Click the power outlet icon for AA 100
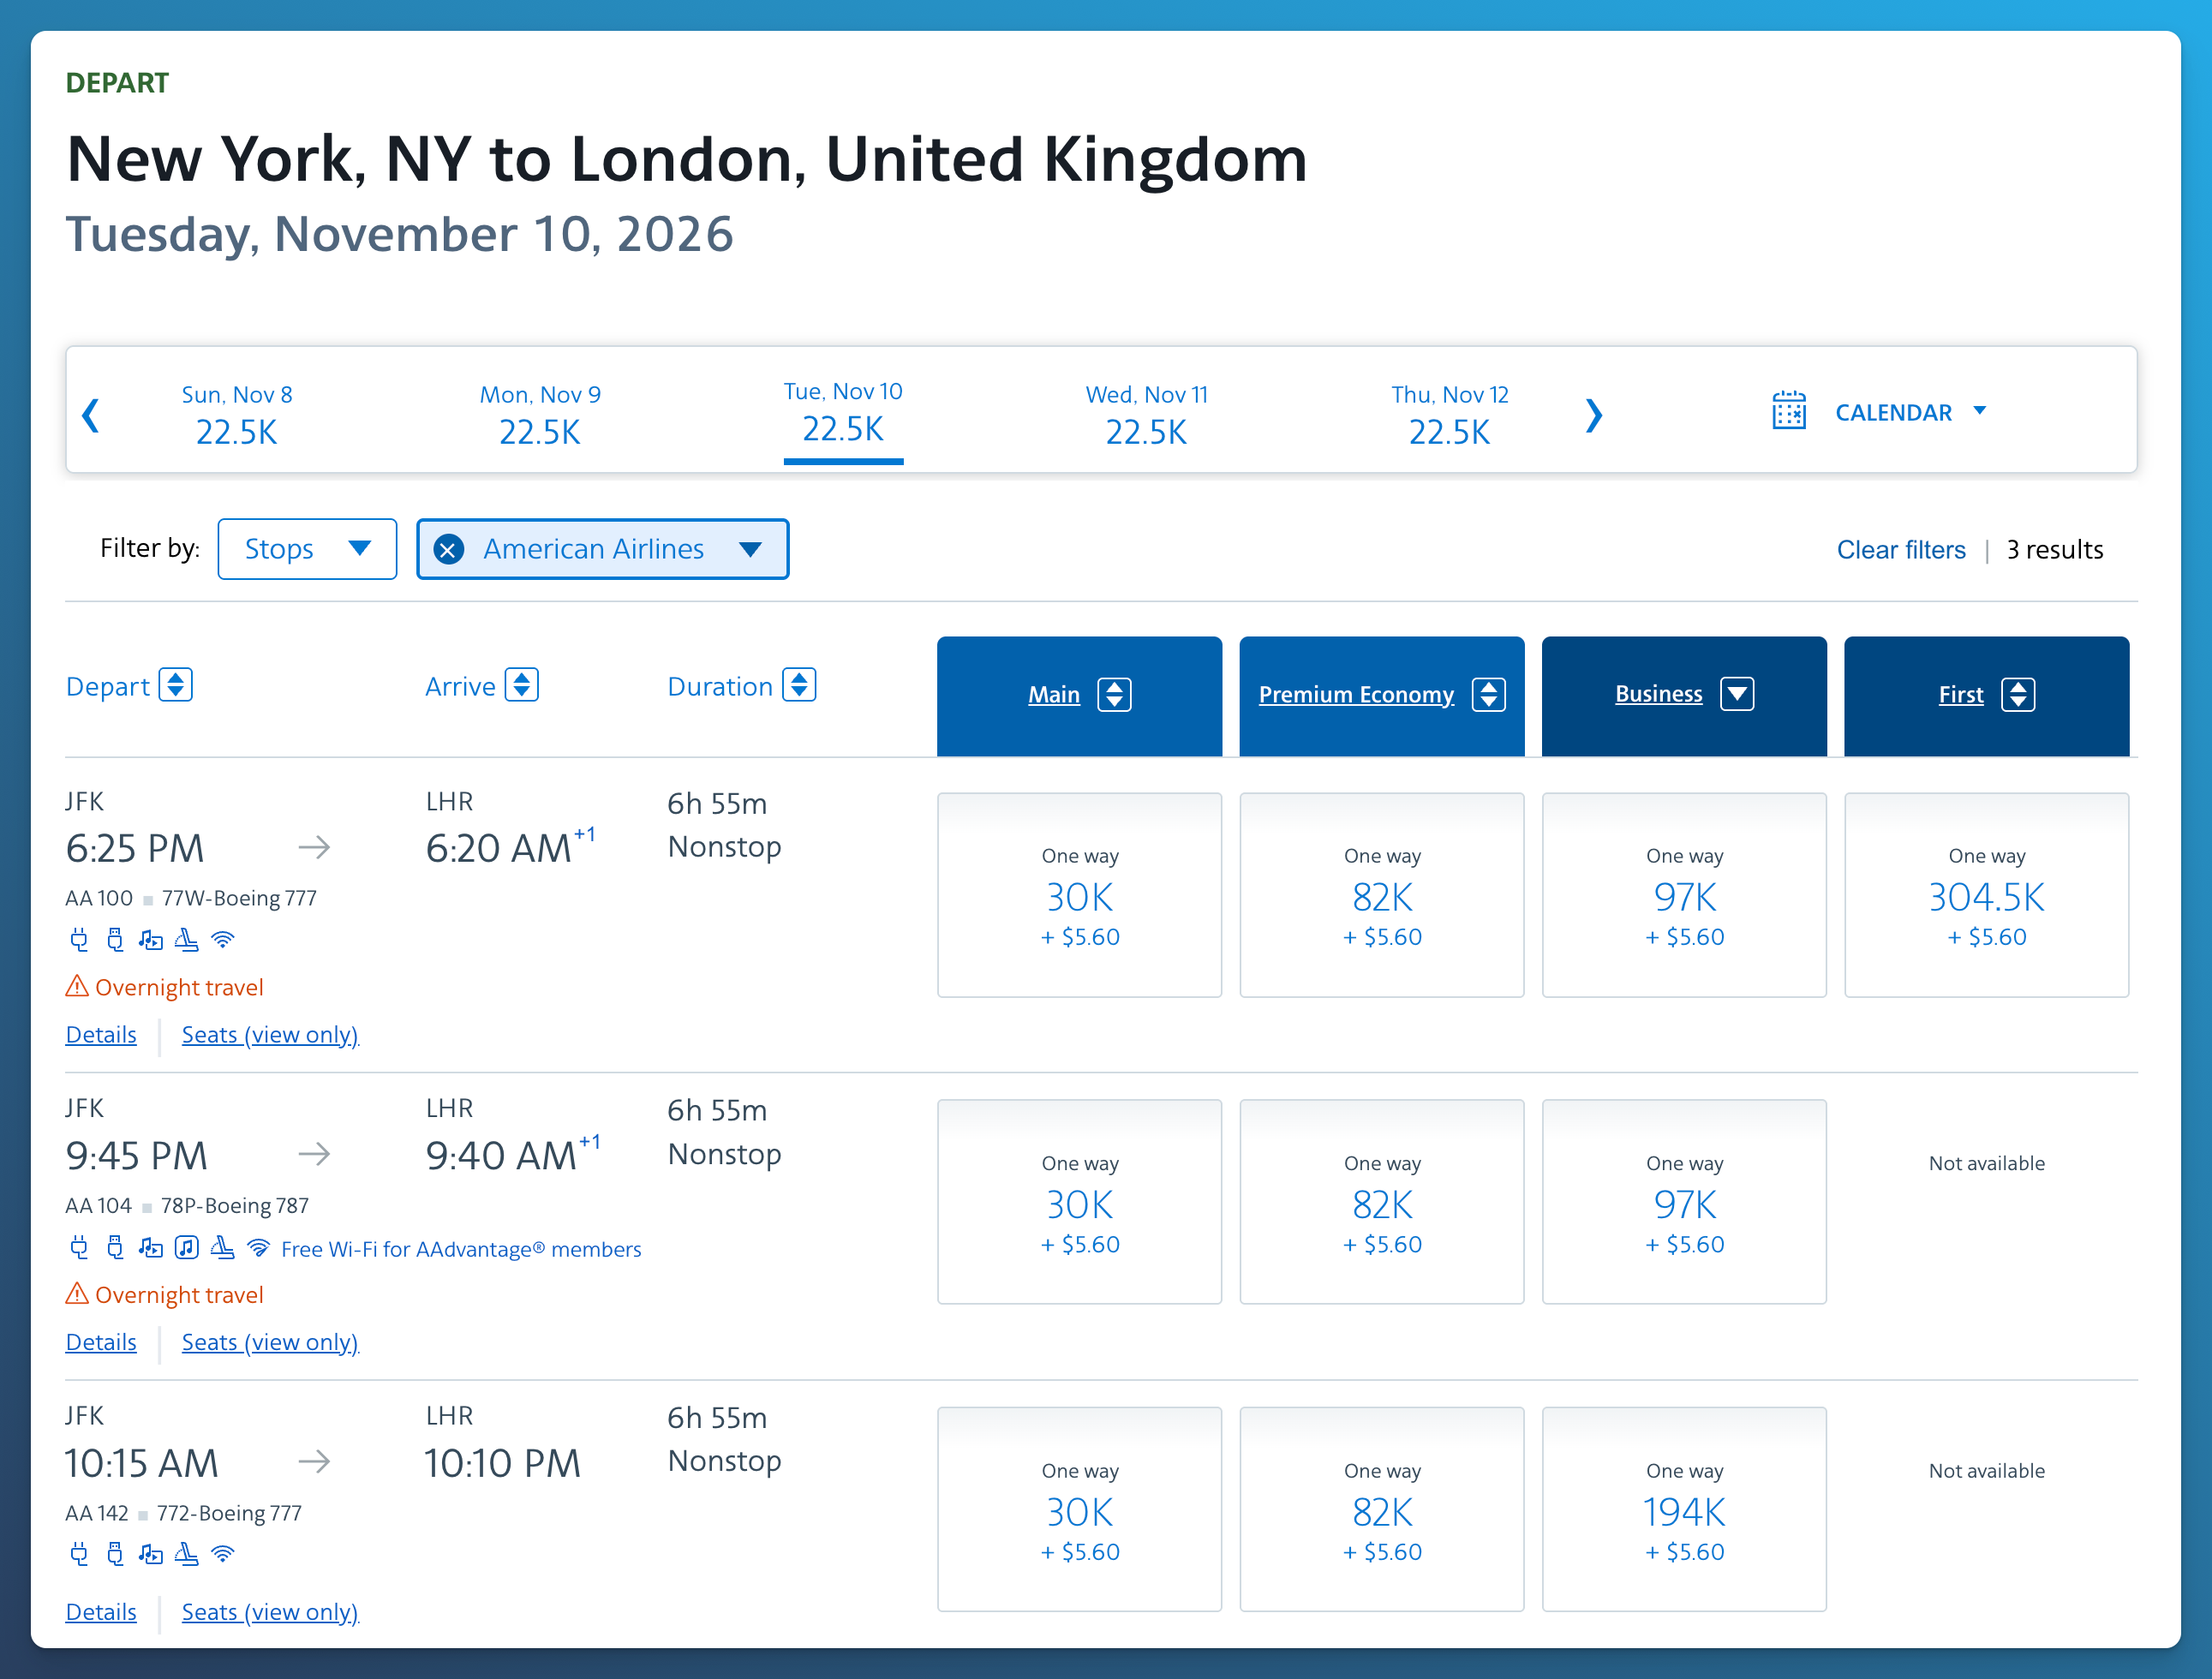 coord(79,939)
